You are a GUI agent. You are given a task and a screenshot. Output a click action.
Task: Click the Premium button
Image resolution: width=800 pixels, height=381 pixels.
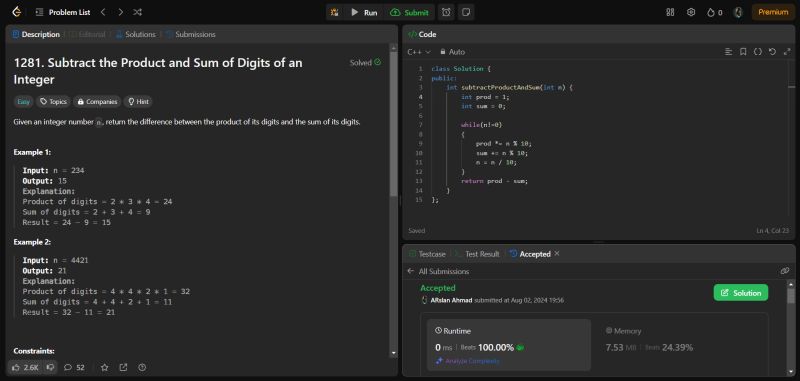[773, 12]
